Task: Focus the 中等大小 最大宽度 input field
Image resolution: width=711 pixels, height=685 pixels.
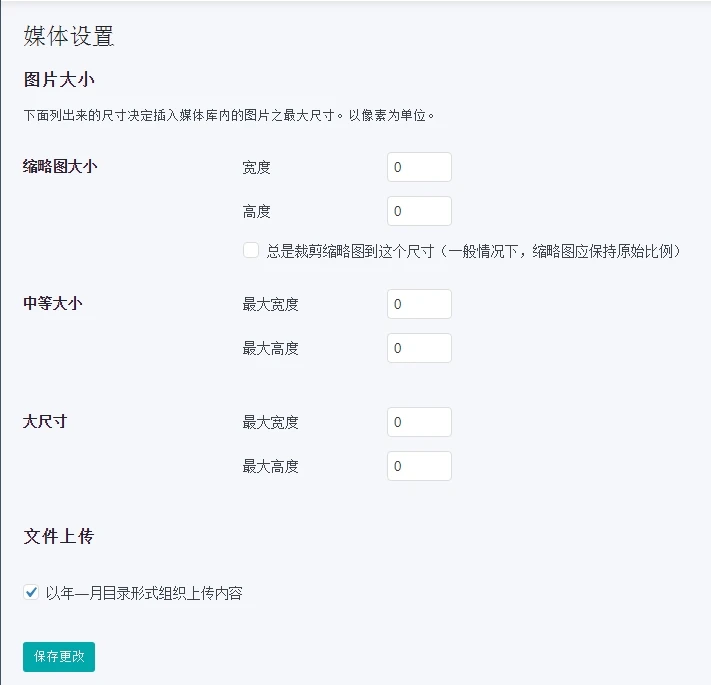Action: point(419,304)
